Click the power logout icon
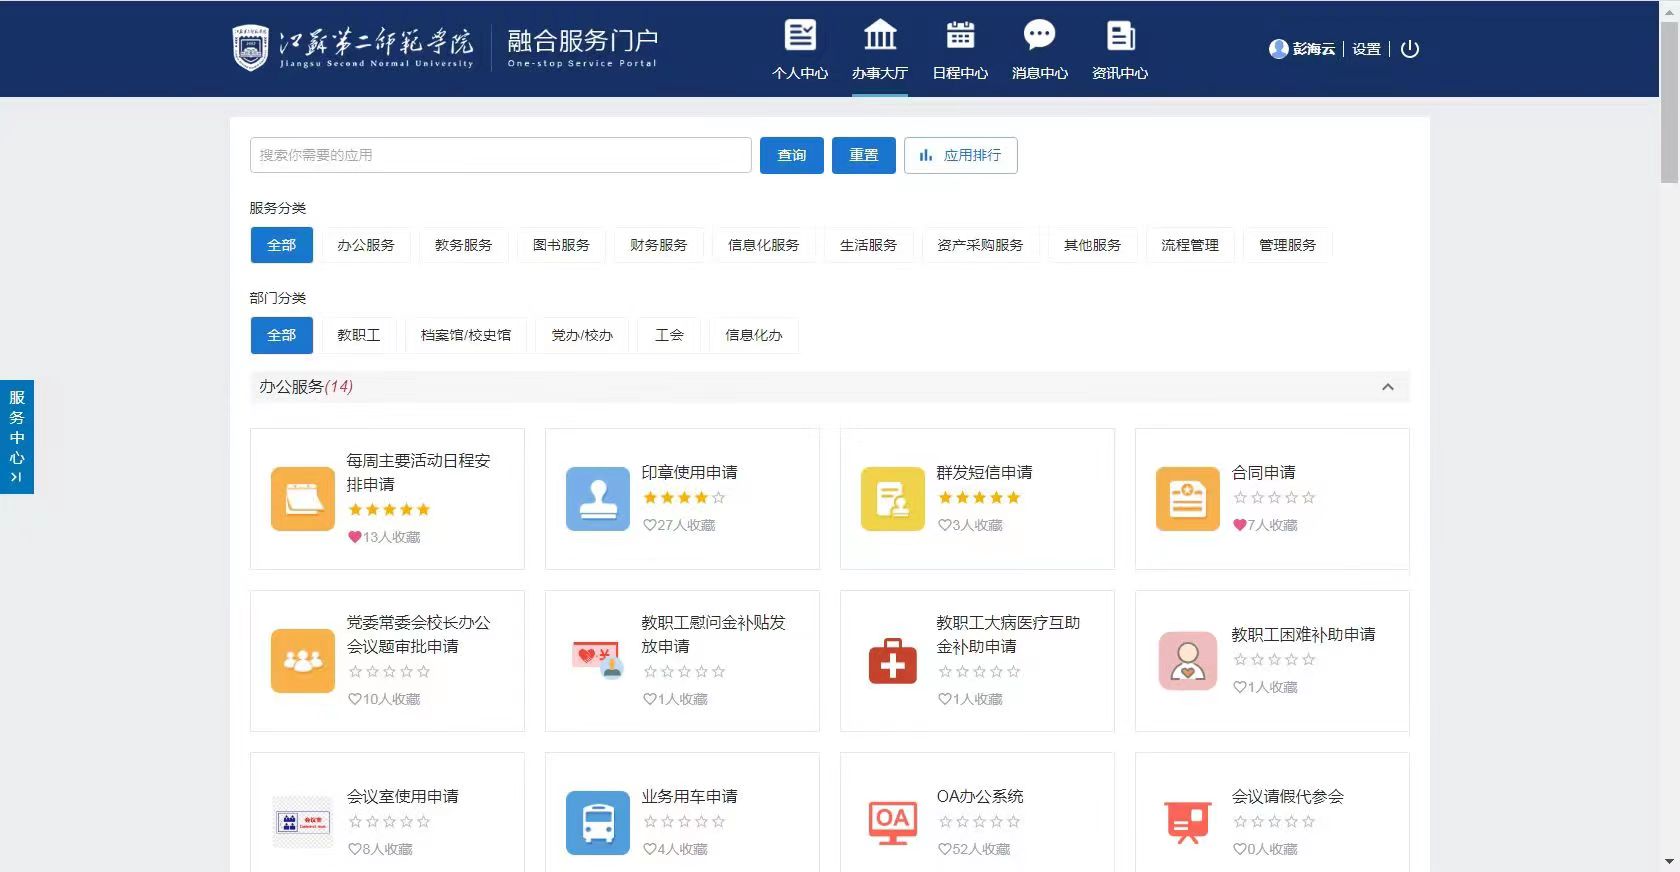 click(1410, 49)
